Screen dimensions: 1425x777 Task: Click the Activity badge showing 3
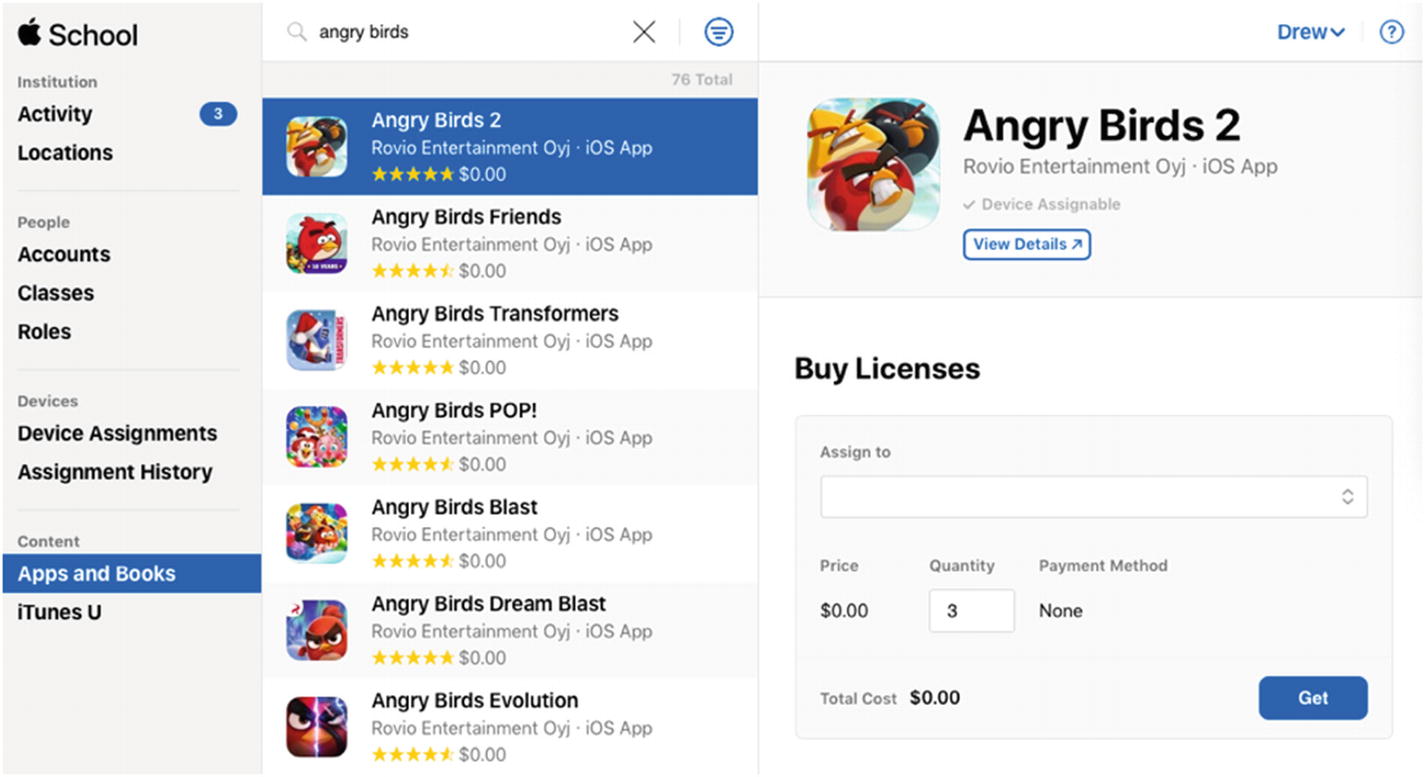(x=218, y=114)
